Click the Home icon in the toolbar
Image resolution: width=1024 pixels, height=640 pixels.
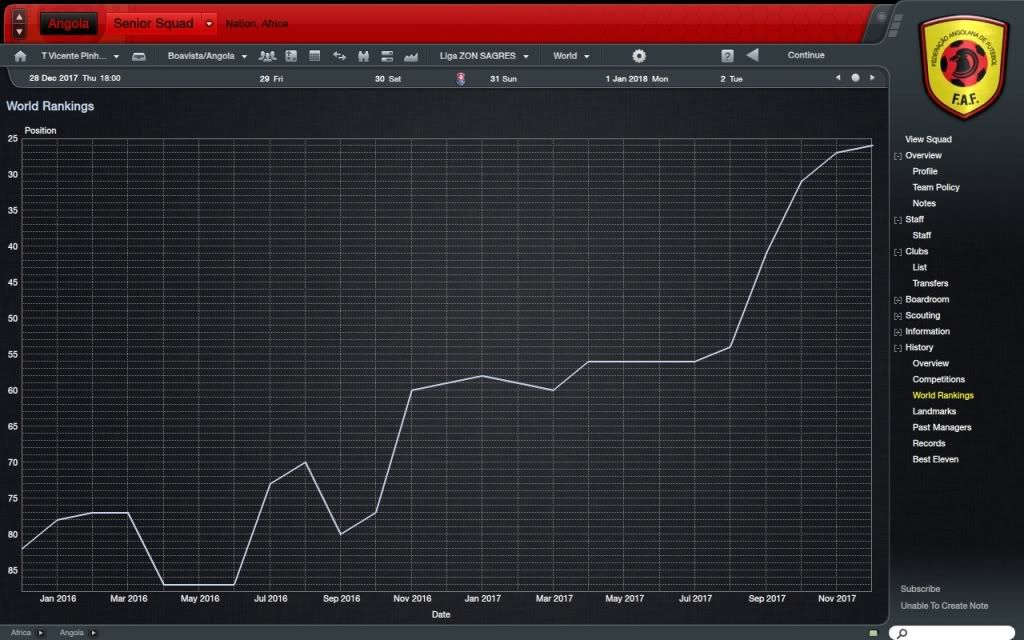point(20,56)
